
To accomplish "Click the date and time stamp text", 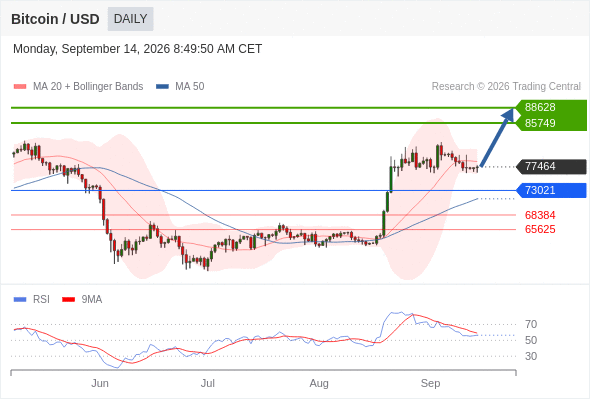I will [137, 49].
